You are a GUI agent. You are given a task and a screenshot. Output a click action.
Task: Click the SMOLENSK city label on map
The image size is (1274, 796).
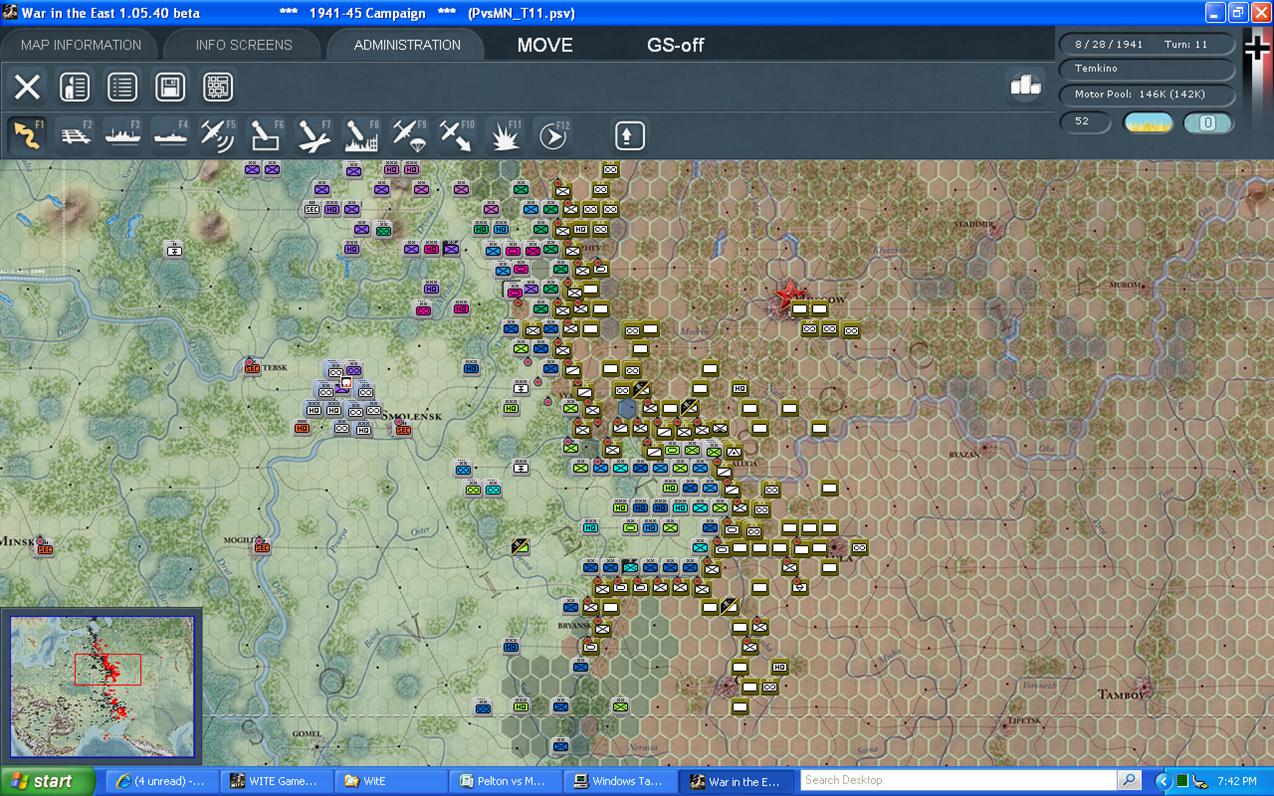pos(414,416)
